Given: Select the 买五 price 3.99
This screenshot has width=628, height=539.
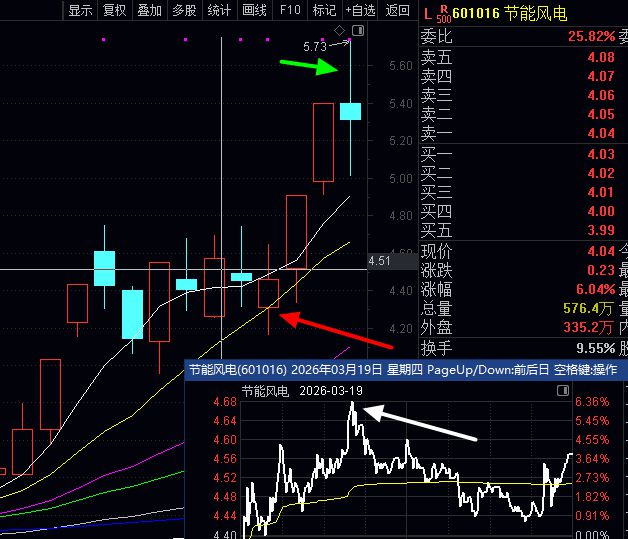Looking at the screenshot, I should (x=601, y=230).
